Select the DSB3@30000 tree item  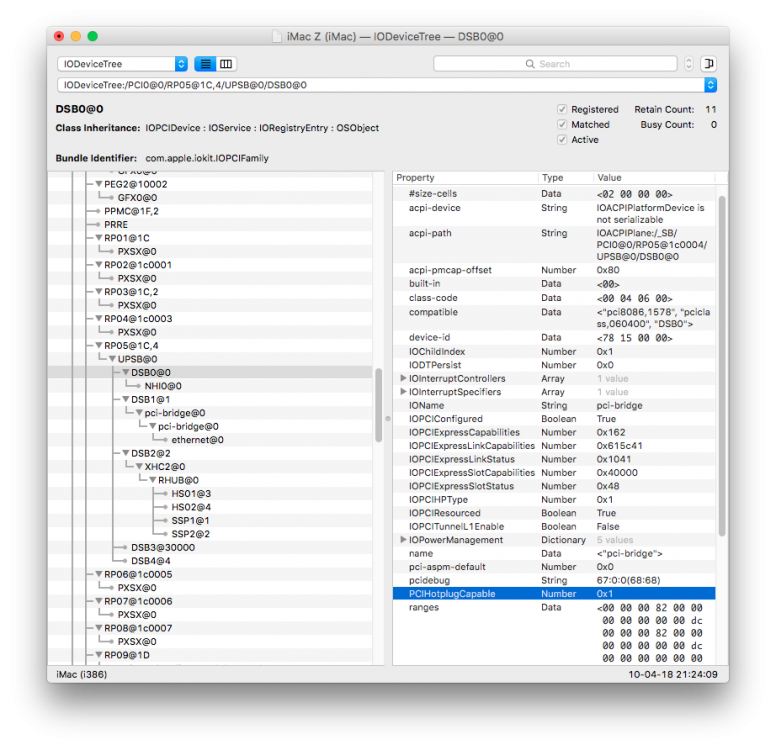(x=163, y=548)
